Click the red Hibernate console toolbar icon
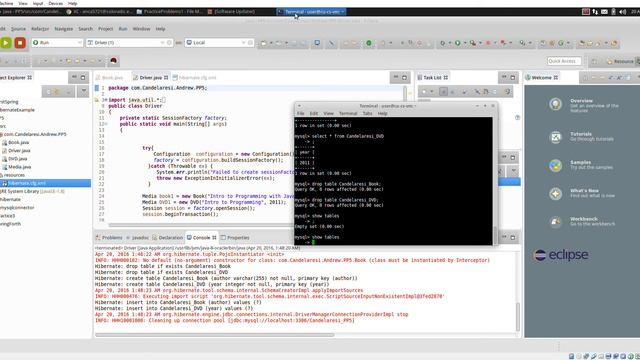Image resolution: width=640 pixels, height=360 pixels. tap(113, 61)
